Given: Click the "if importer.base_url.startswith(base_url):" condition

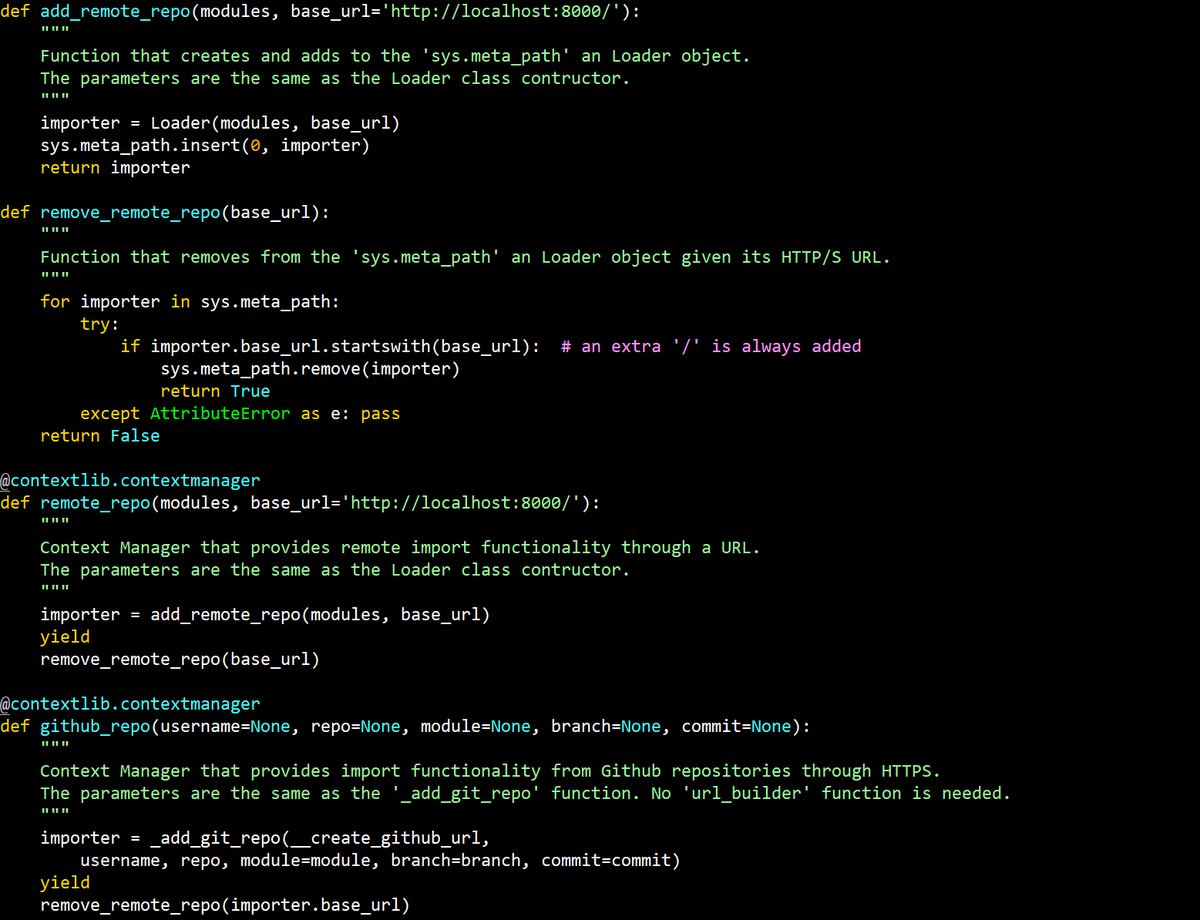Looking at the screenshot, I should pos(330,346).
